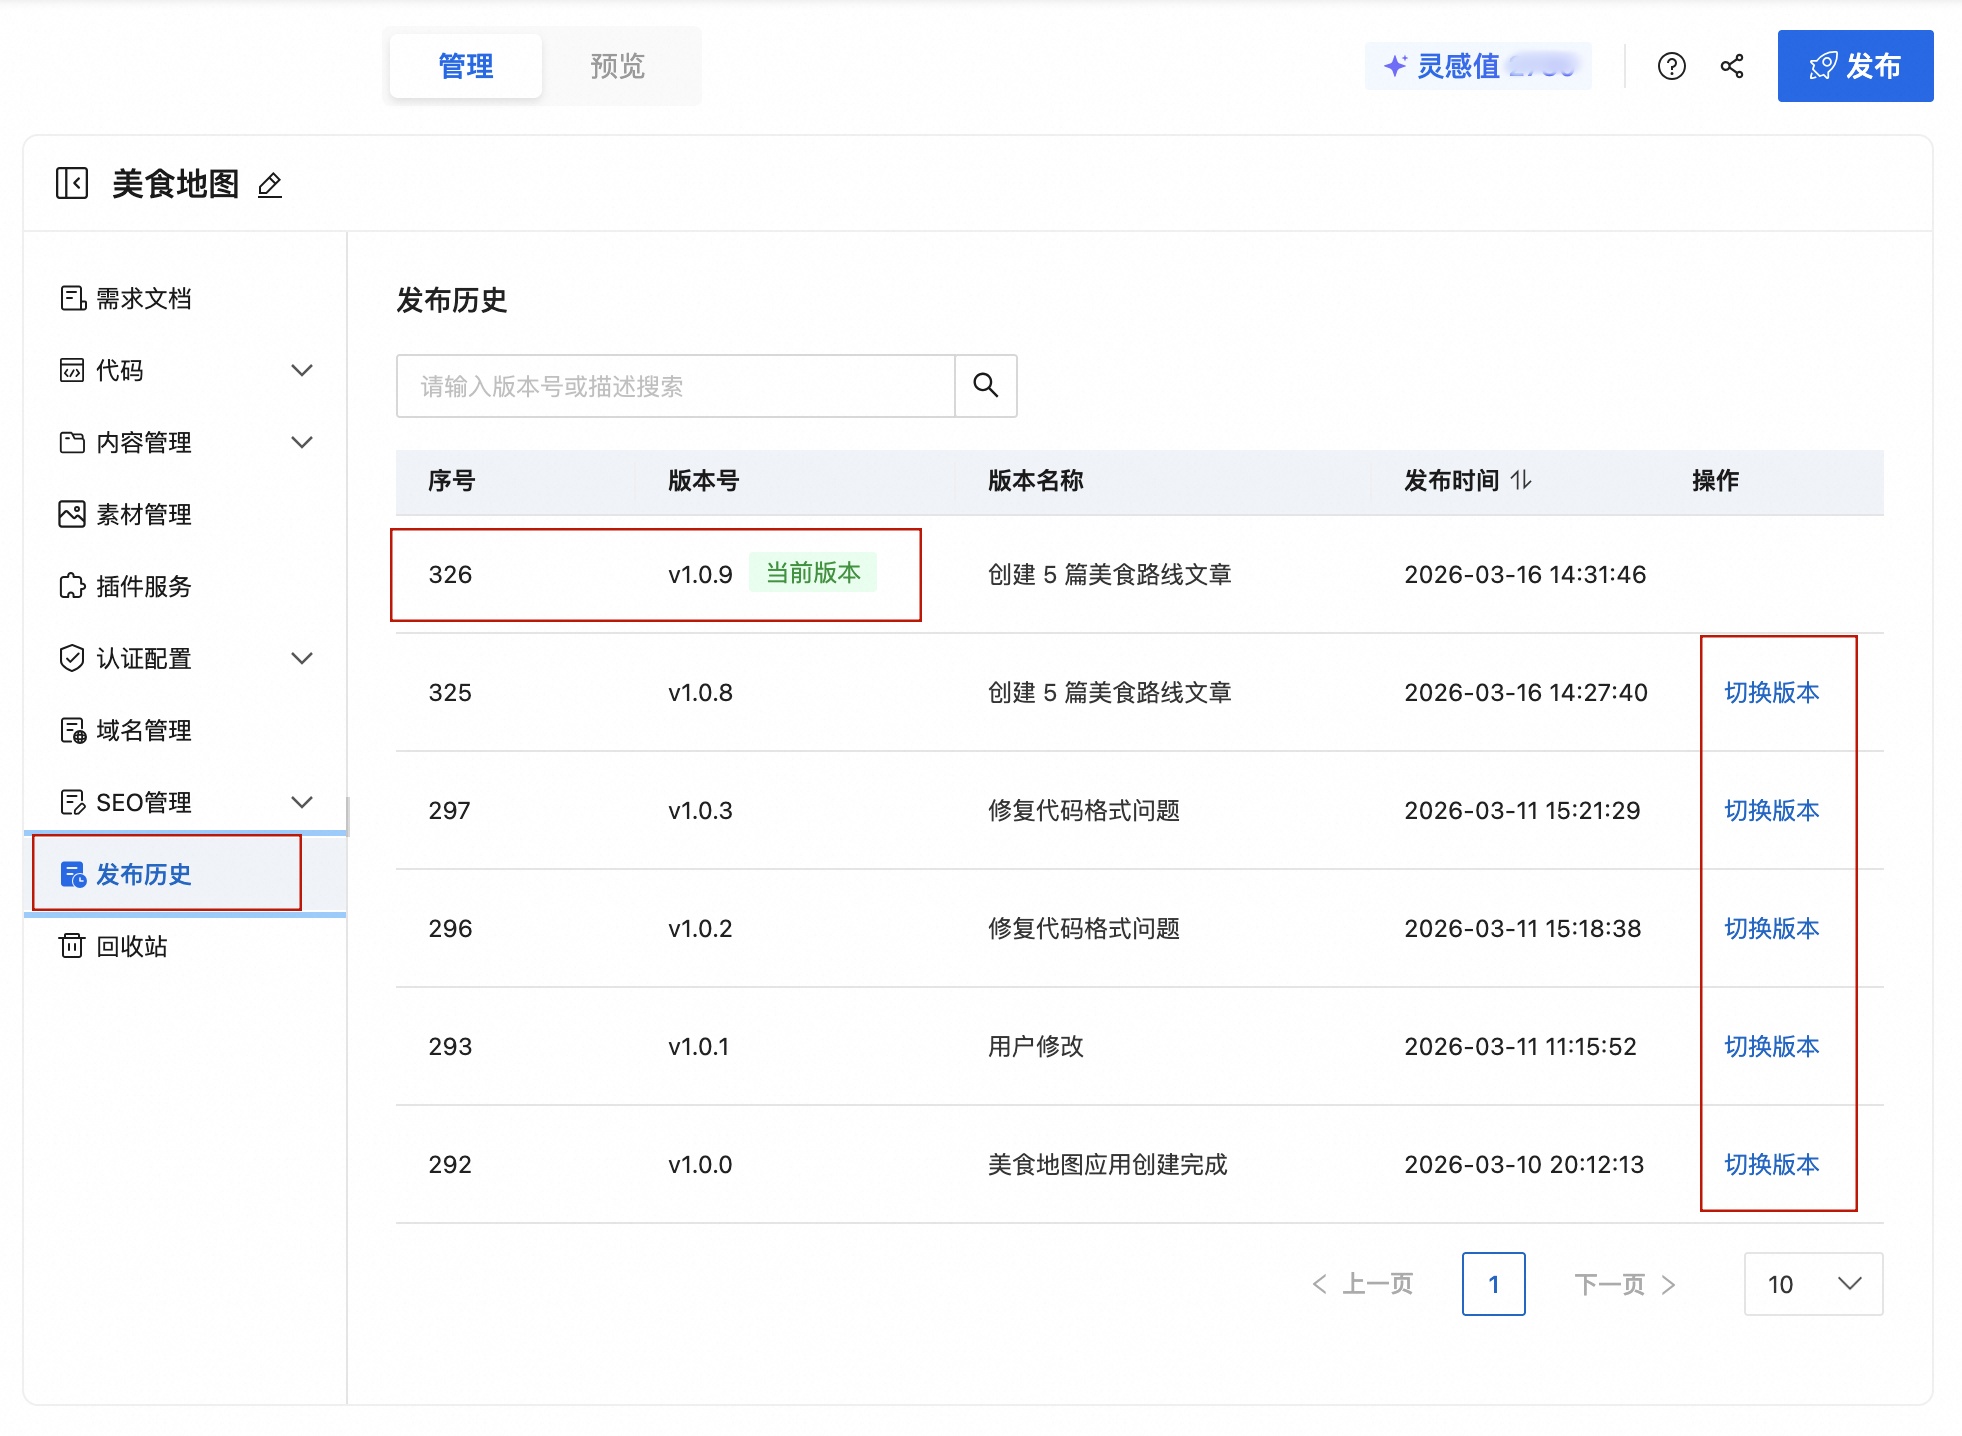Screen dimensions: 1962x1436
Task: Click the help question mark icon
Action: (1671, 66)
